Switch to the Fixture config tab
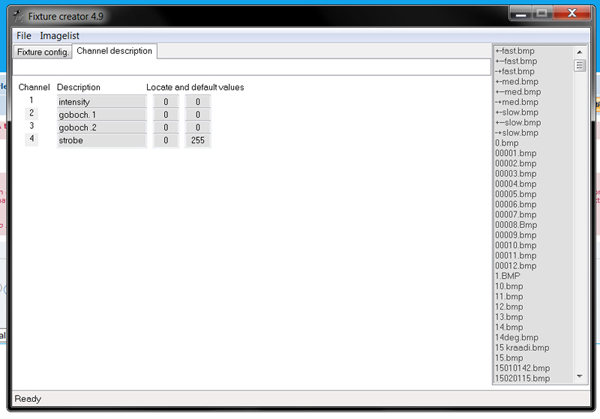600x419 pixels. (x=42, y=52)
